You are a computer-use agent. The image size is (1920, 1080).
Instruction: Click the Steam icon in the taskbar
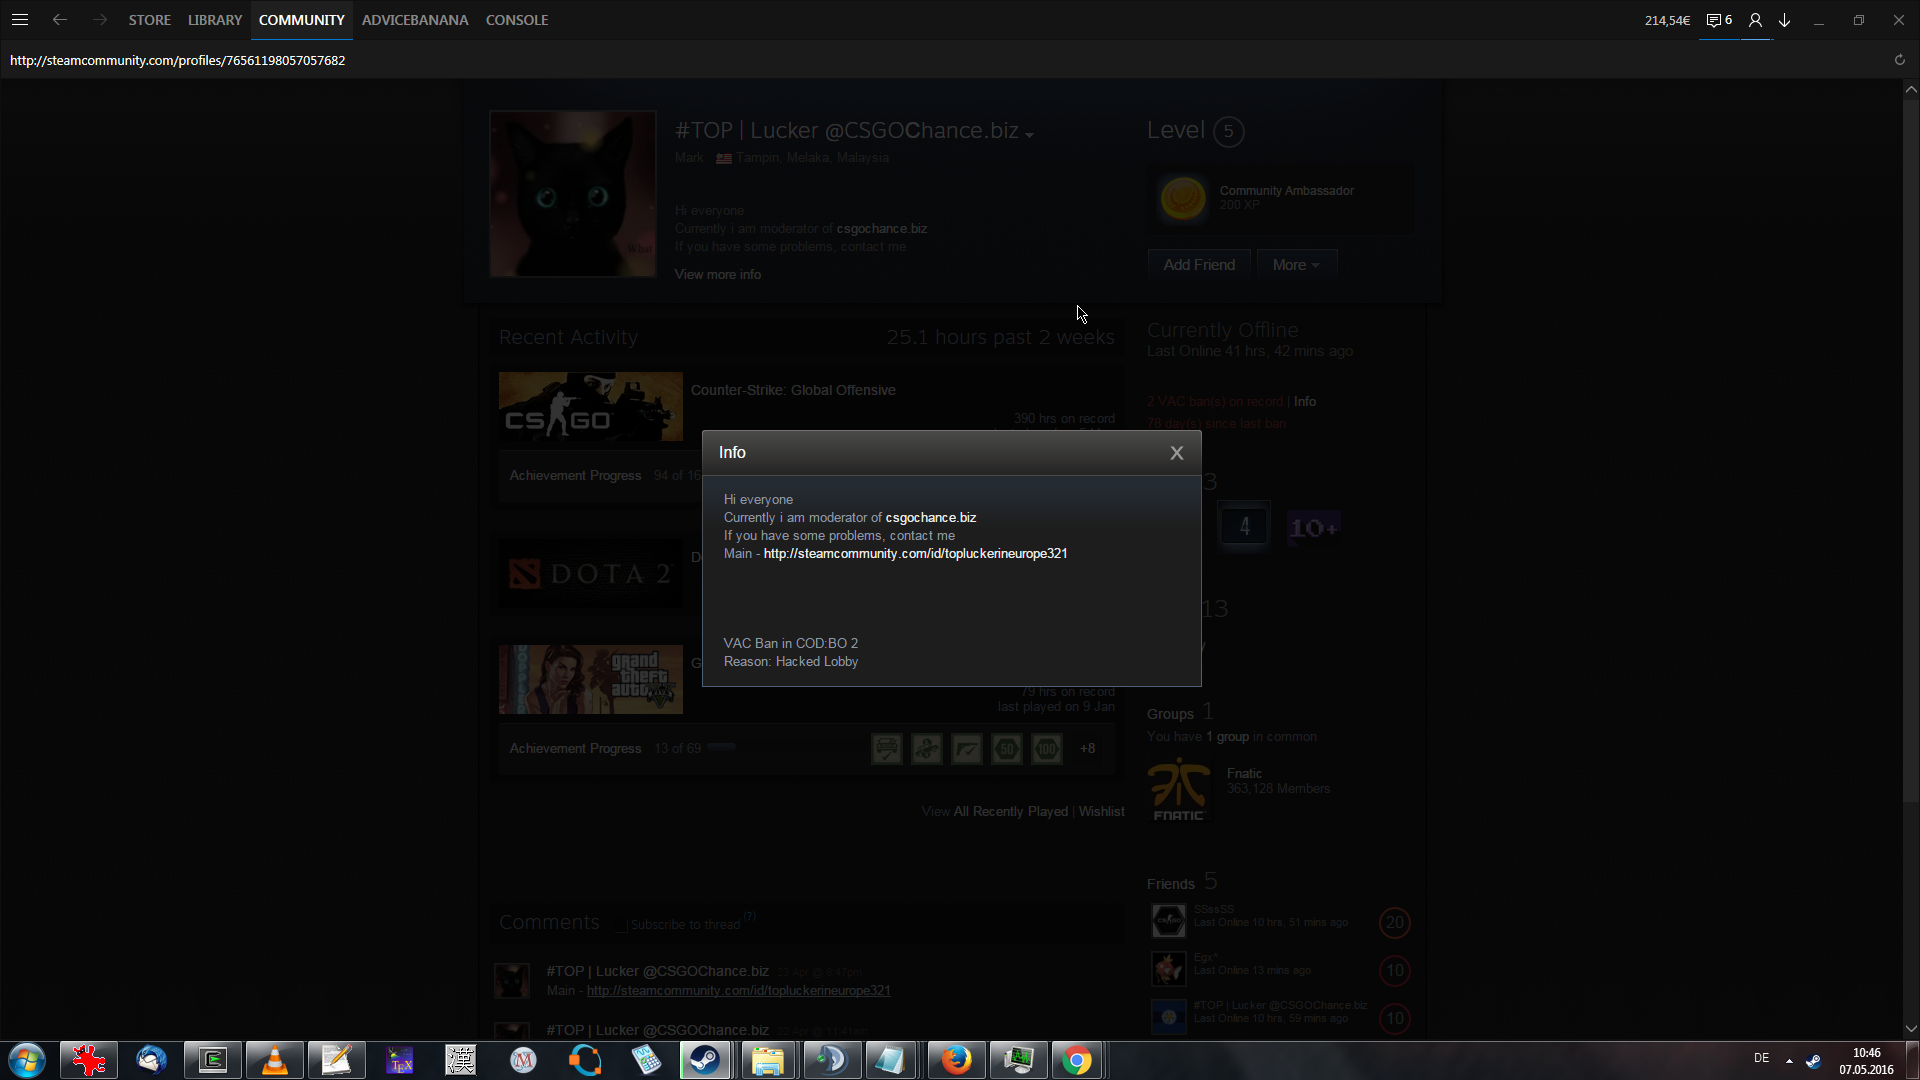click(706, 1060)
